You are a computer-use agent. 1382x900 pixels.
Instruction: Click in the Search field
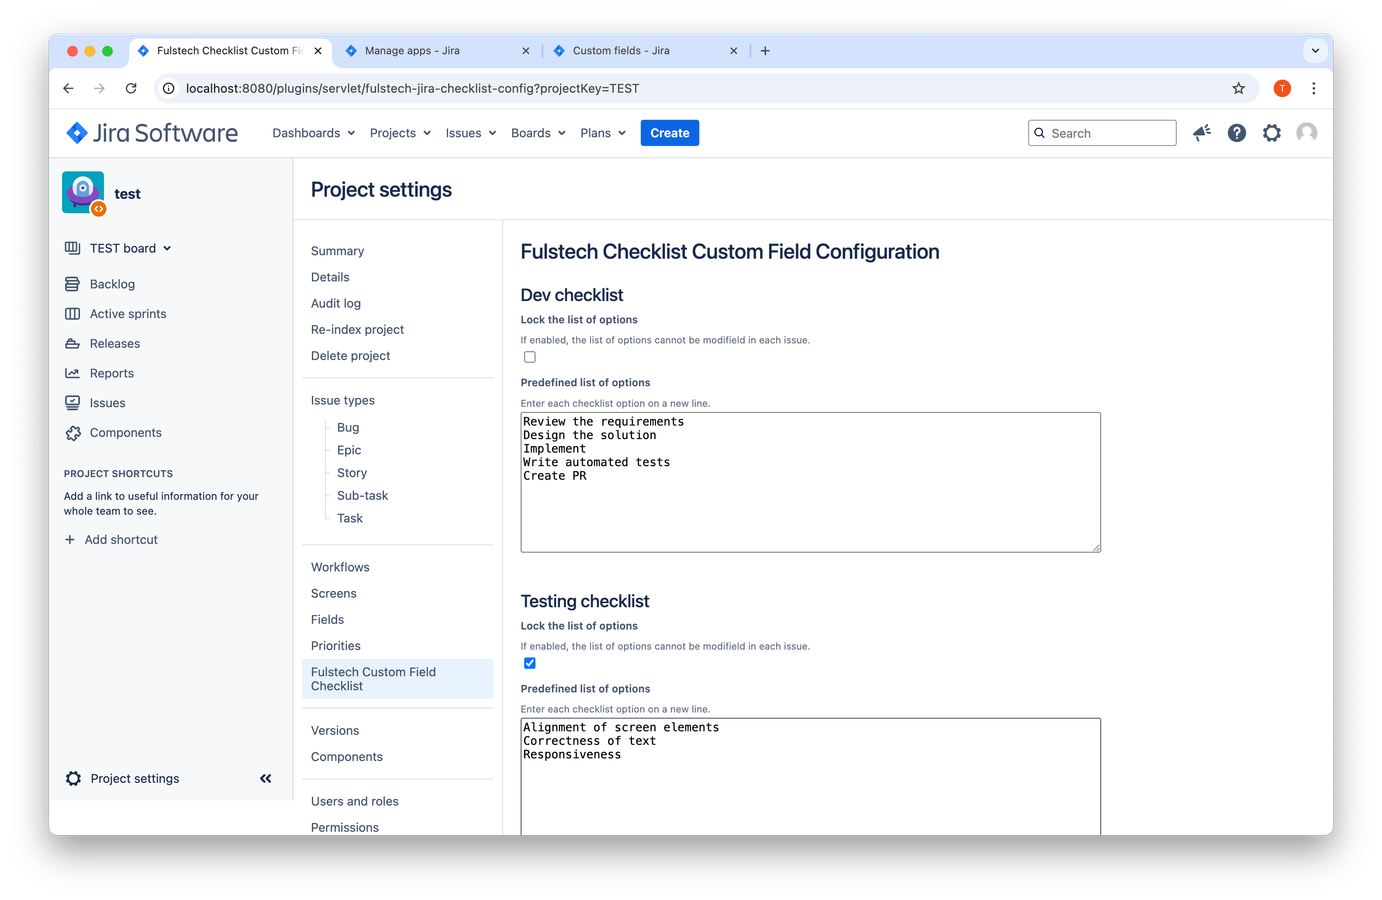1102,133
